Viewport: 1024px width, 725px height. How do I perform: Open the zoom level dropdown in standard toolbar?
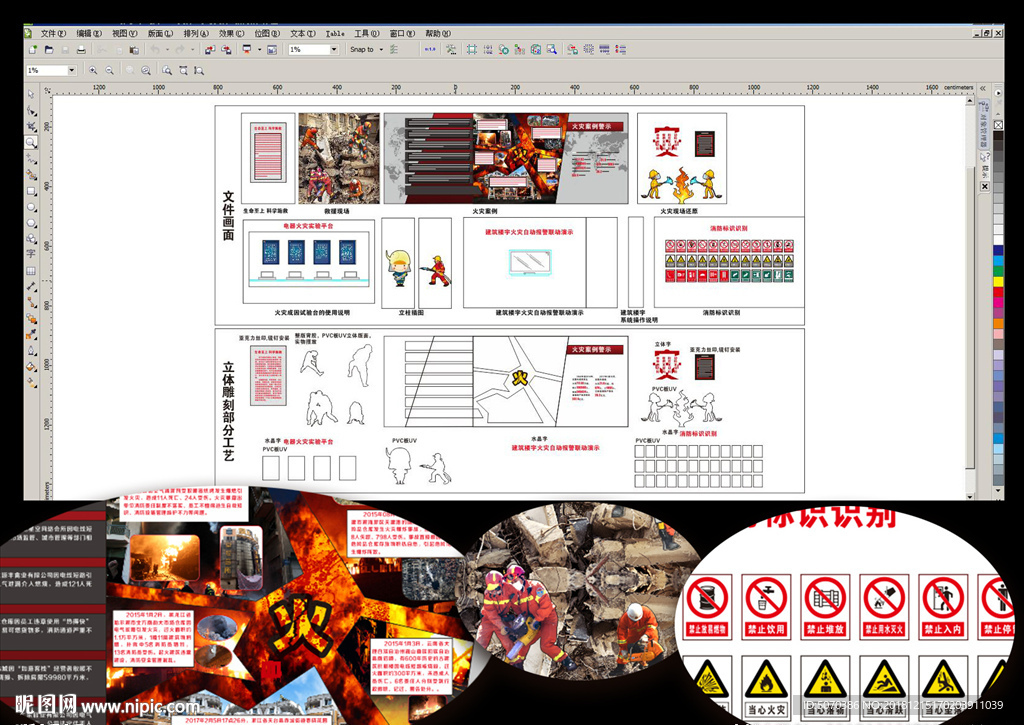pyautogui.click(x=334, y=50)
